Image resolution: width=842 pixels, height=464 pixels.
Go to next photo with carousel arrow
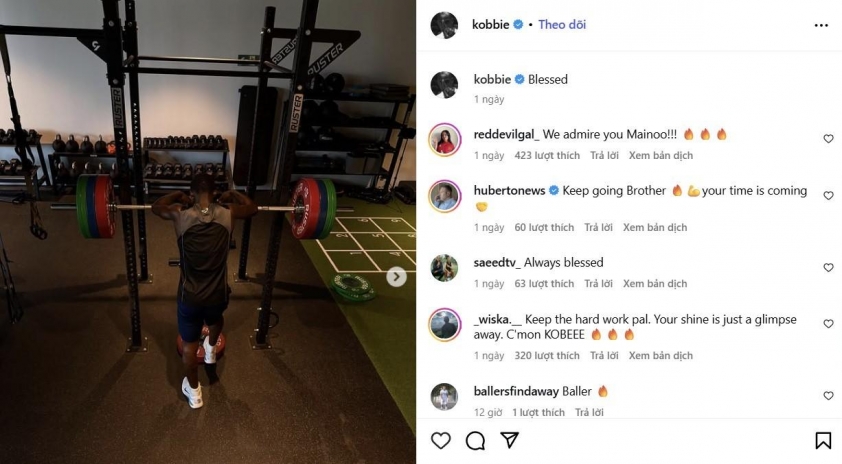tap(396, 277)
